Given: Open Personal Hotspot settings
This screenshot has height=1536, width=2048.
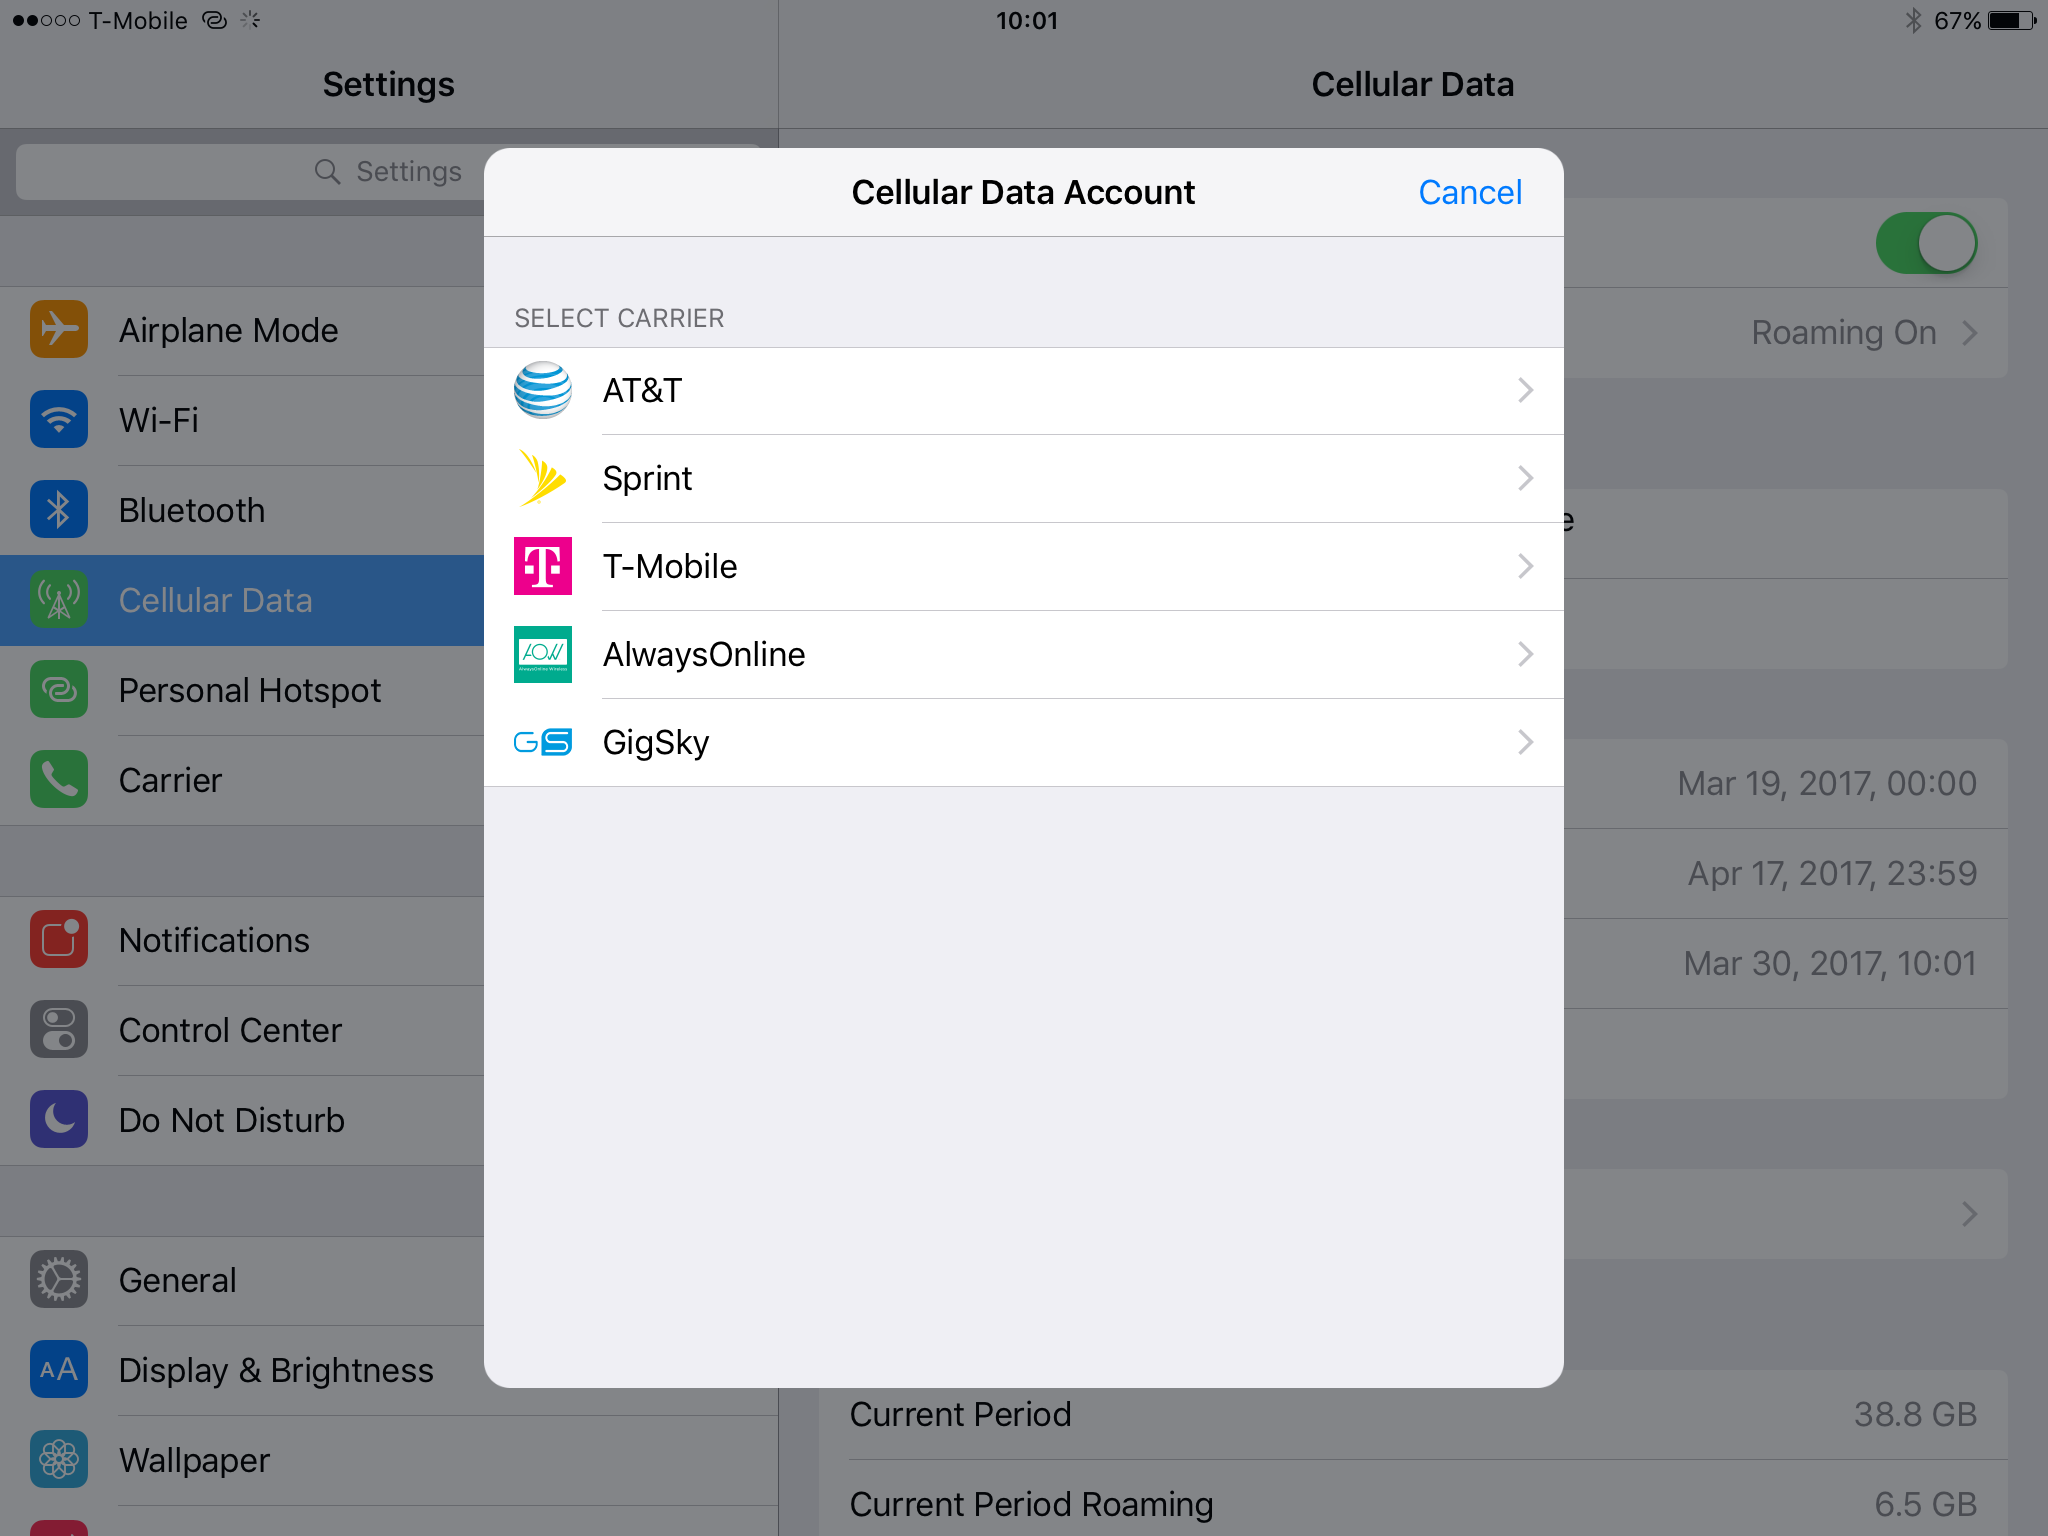Looking at the screenshot, I should pos(250,690).
